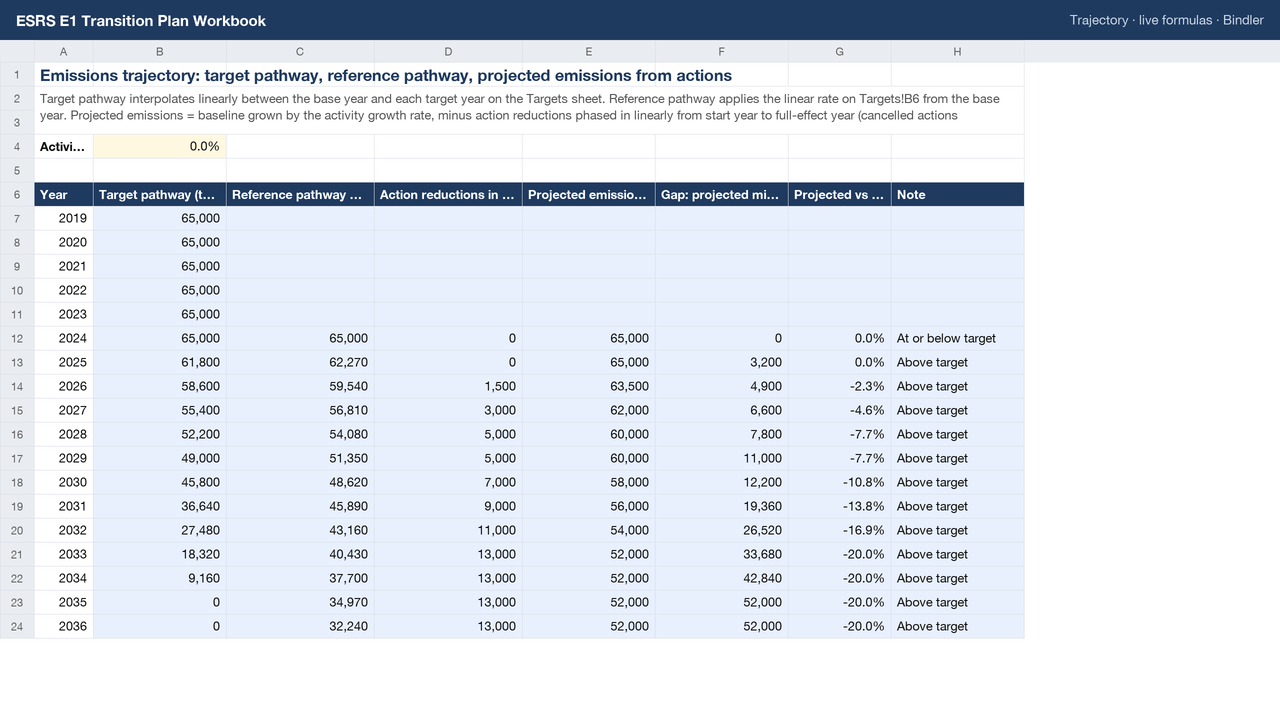Click reference pathway value 48,620
Screen dimensions: 1280x720
[300, 482]
